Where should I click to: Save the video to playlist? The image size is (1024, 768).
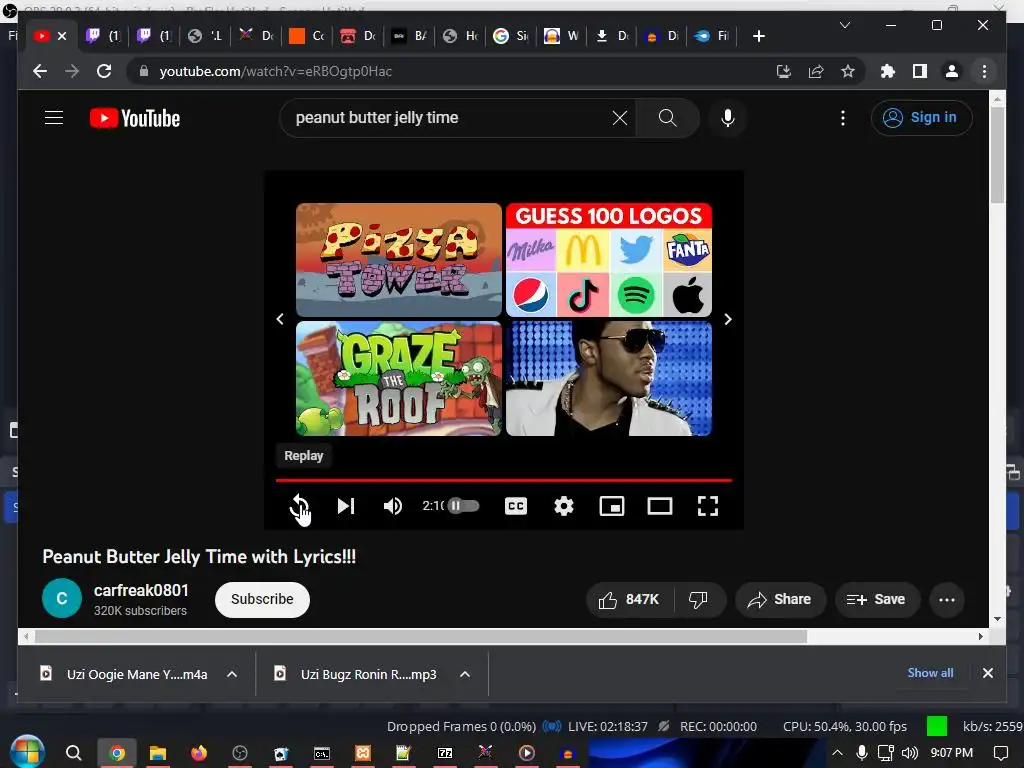tap(877, 600)
